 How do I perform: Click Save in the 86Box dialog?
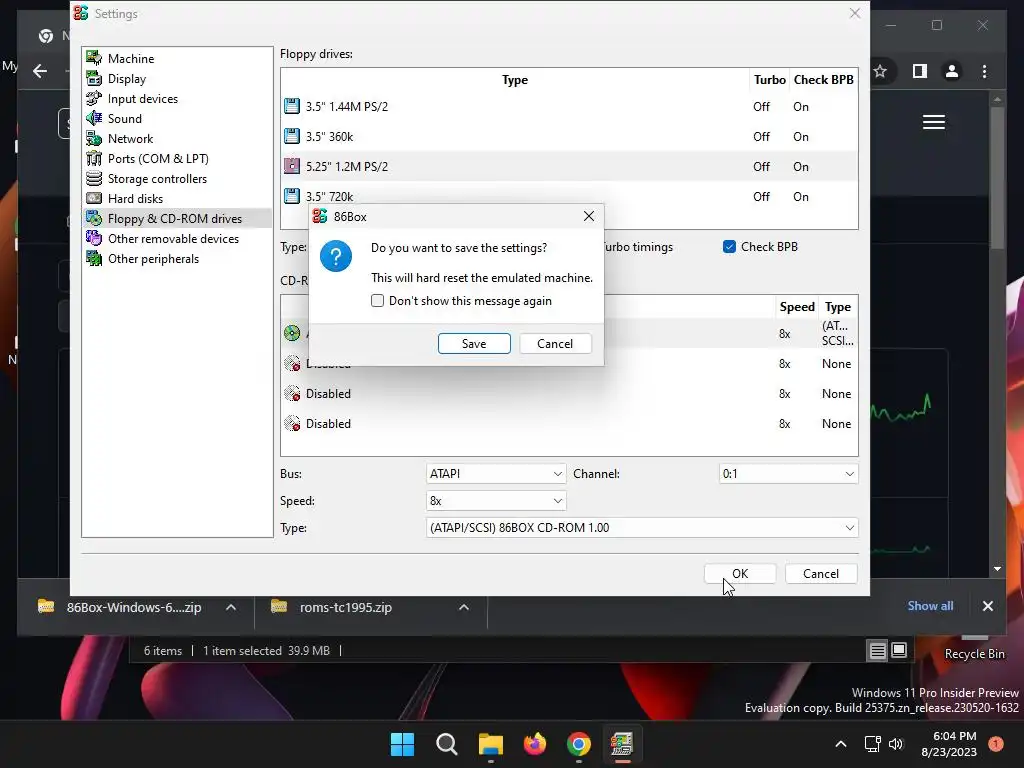click(x=474, y=344)
